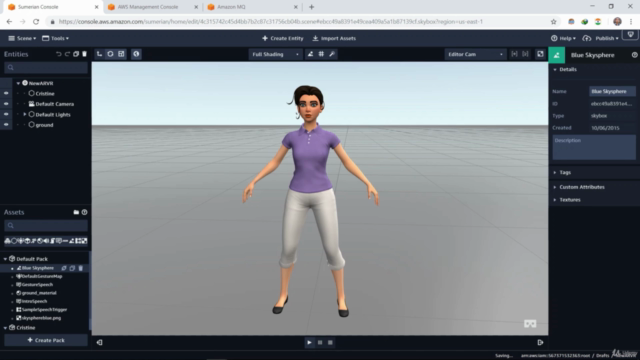
Task: Open the Scene menu
Action: click(22, 38)
